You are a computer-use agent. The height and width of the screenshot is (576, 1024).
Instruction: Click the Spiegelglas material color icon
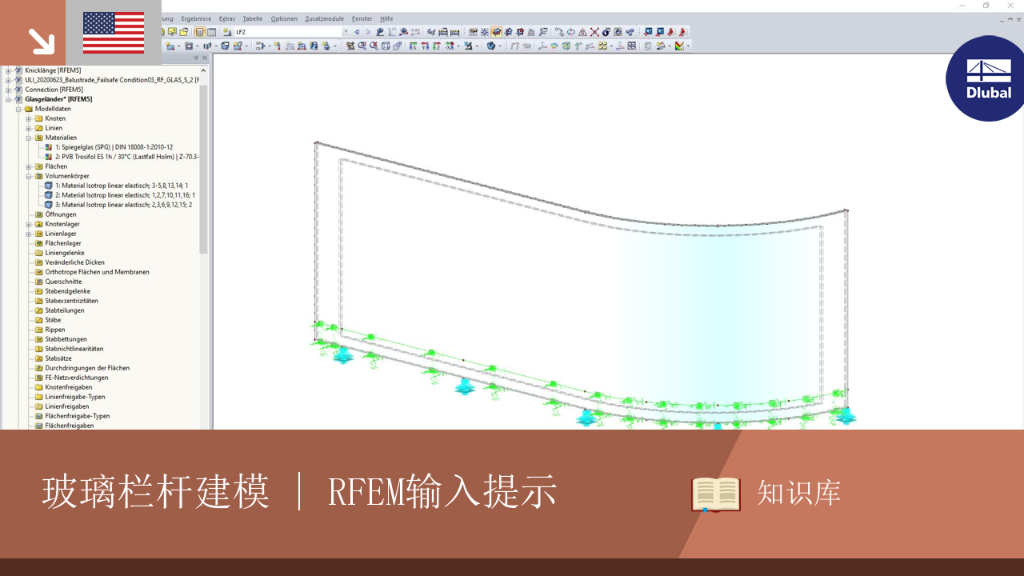(48, 148)
